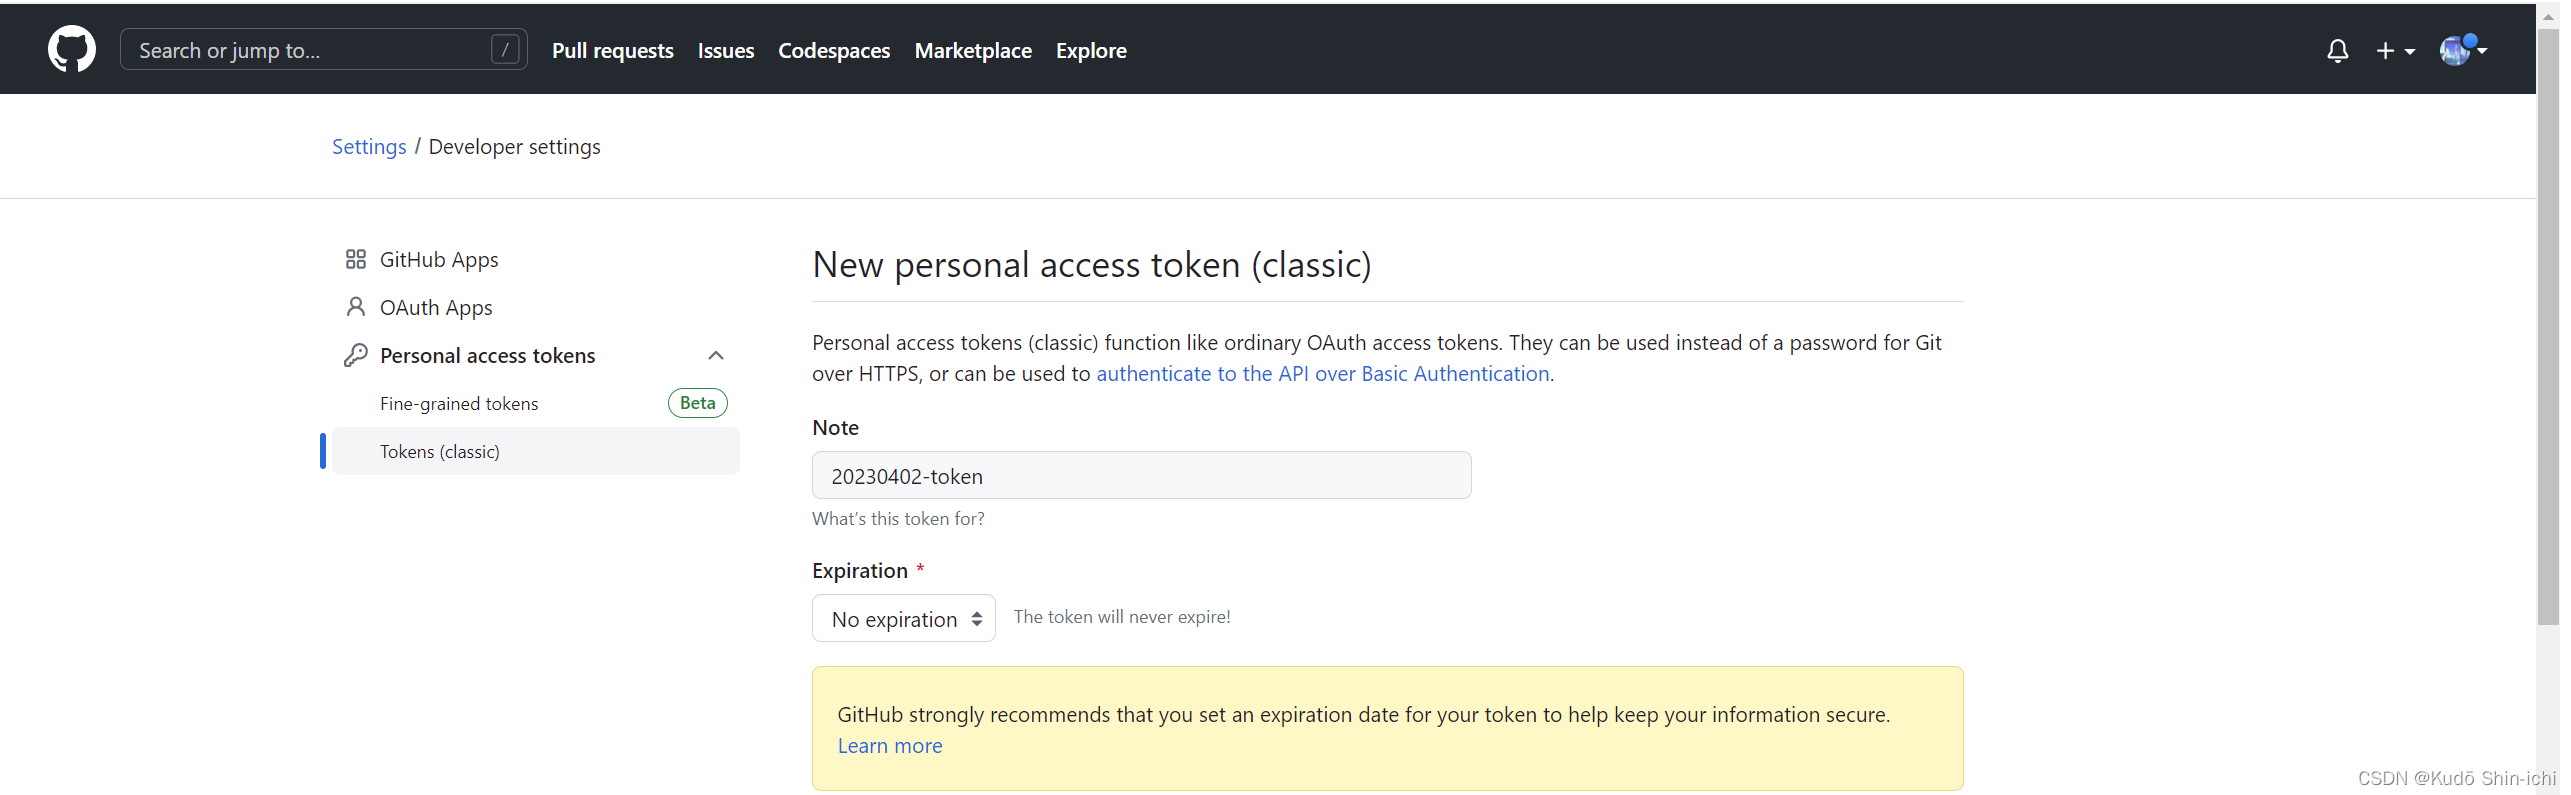Open Marketplace in top navigation
Image resolution: width=2571 pixels, height=795 pixels.
(x=972, y=50)
